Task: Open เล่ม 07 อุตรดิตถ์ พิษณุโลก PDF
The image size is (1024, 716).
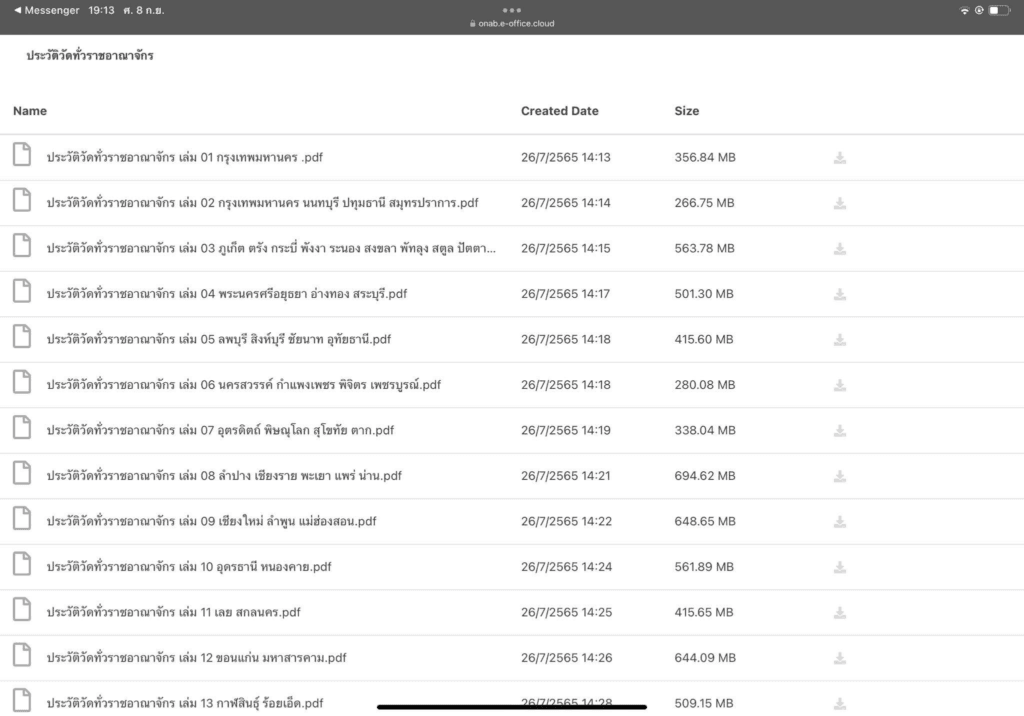Action: tap(220, 431)
